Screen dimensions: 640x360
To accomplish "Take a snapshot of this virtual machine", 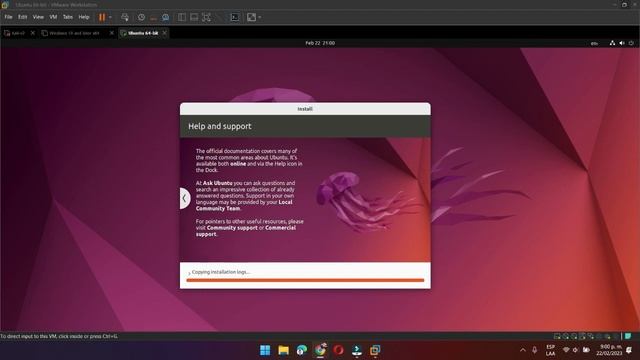I will click(x=141, y=17).
